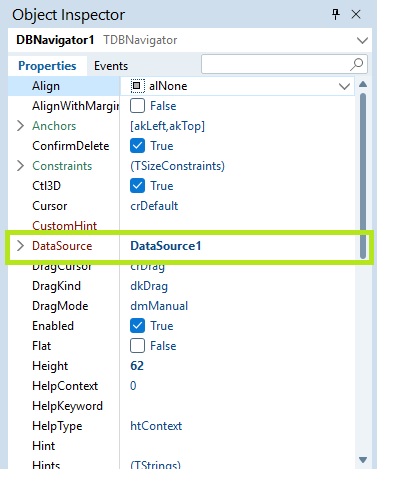Switch to the Events tab
This screenshot has width=397, height=483.
pos(111,66)
